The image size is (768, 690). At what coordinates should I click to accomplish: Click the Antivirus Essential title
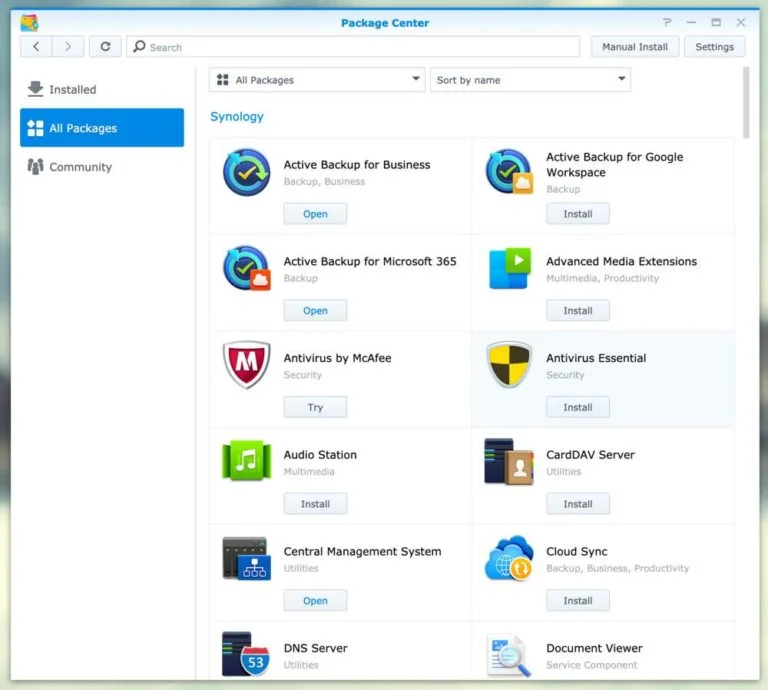click(x=596, y=358)
